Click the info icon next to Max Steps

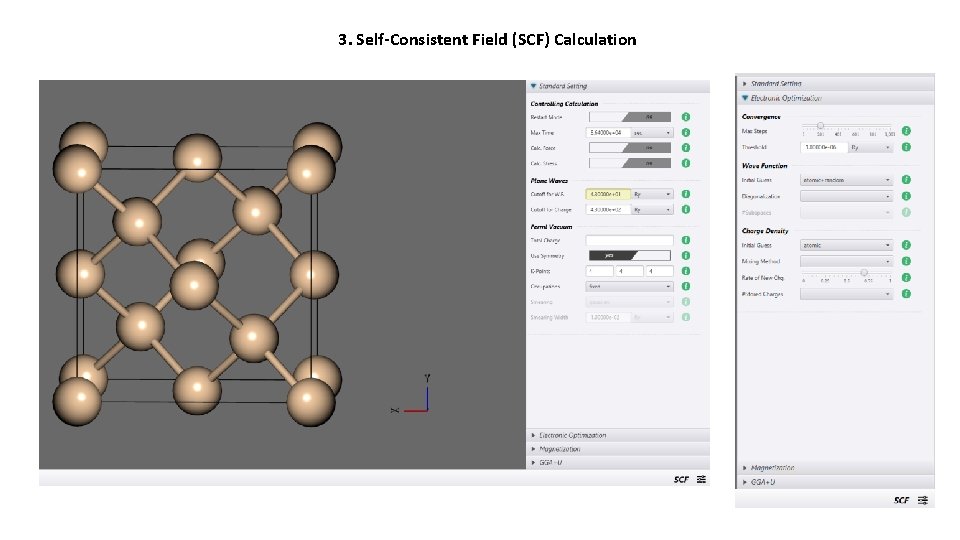906,131
